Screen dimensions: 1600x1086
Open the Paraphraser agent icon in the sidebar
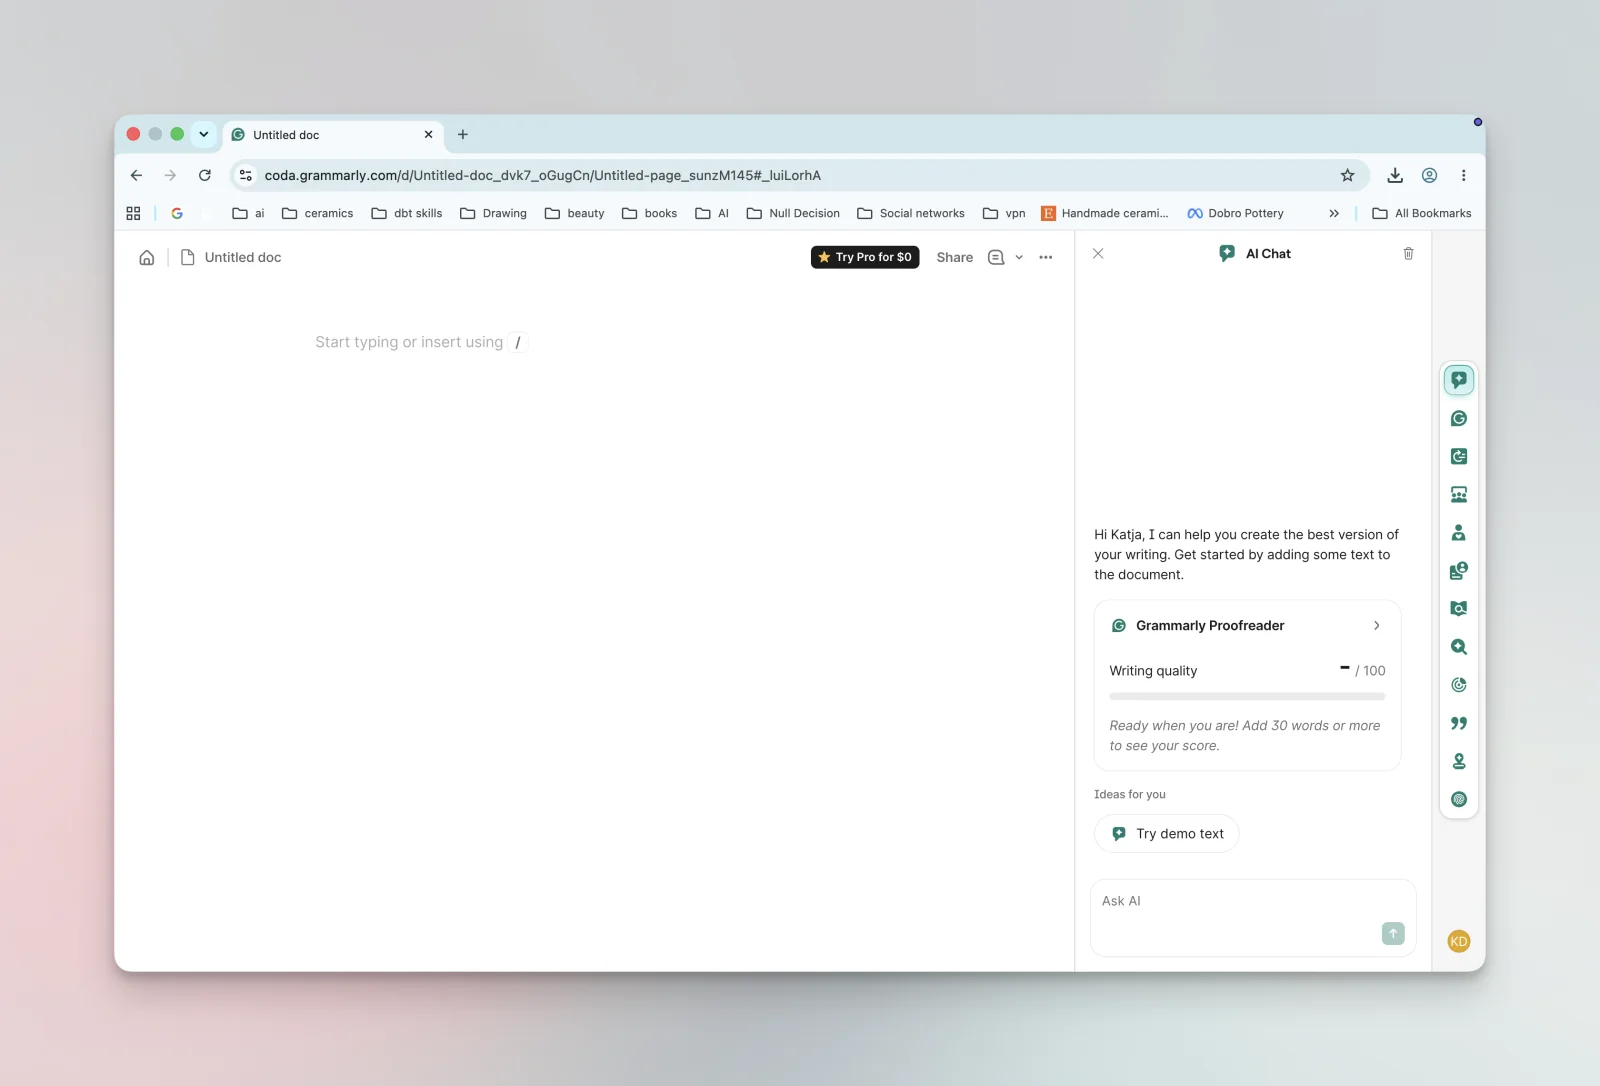tap(1459, 456)
